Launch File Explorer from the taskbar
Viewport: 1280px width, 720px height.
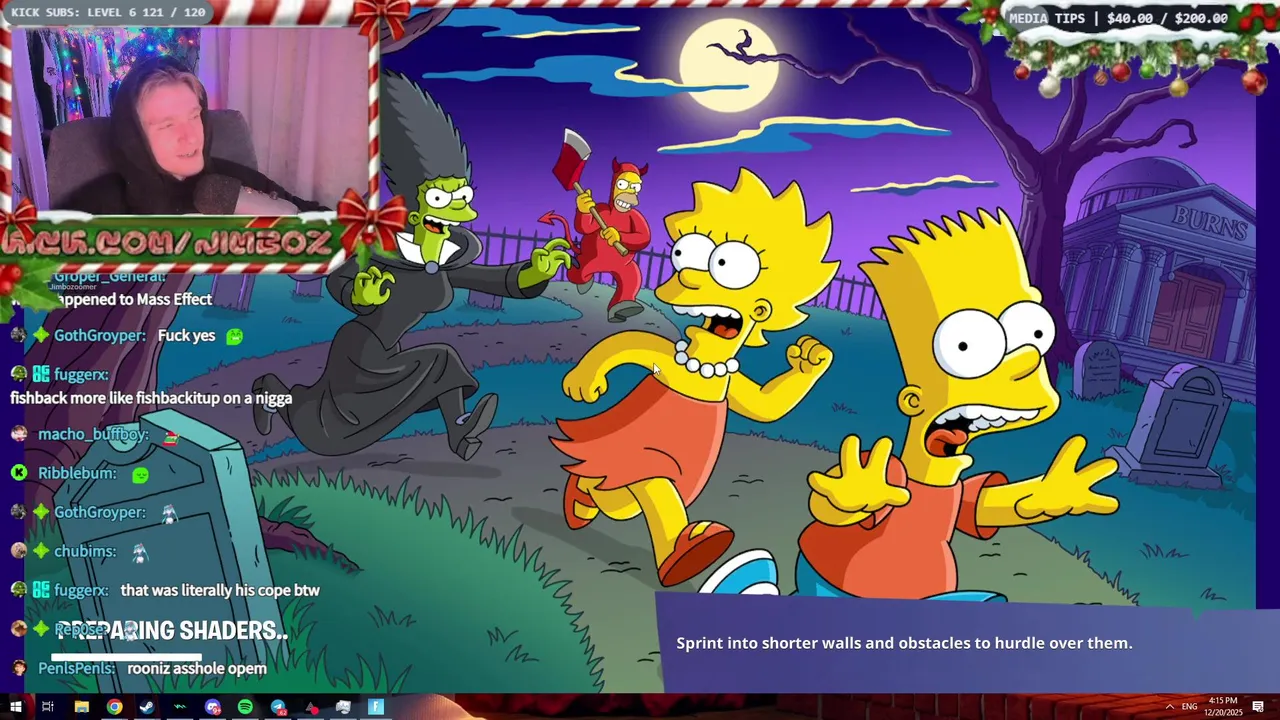82,707
